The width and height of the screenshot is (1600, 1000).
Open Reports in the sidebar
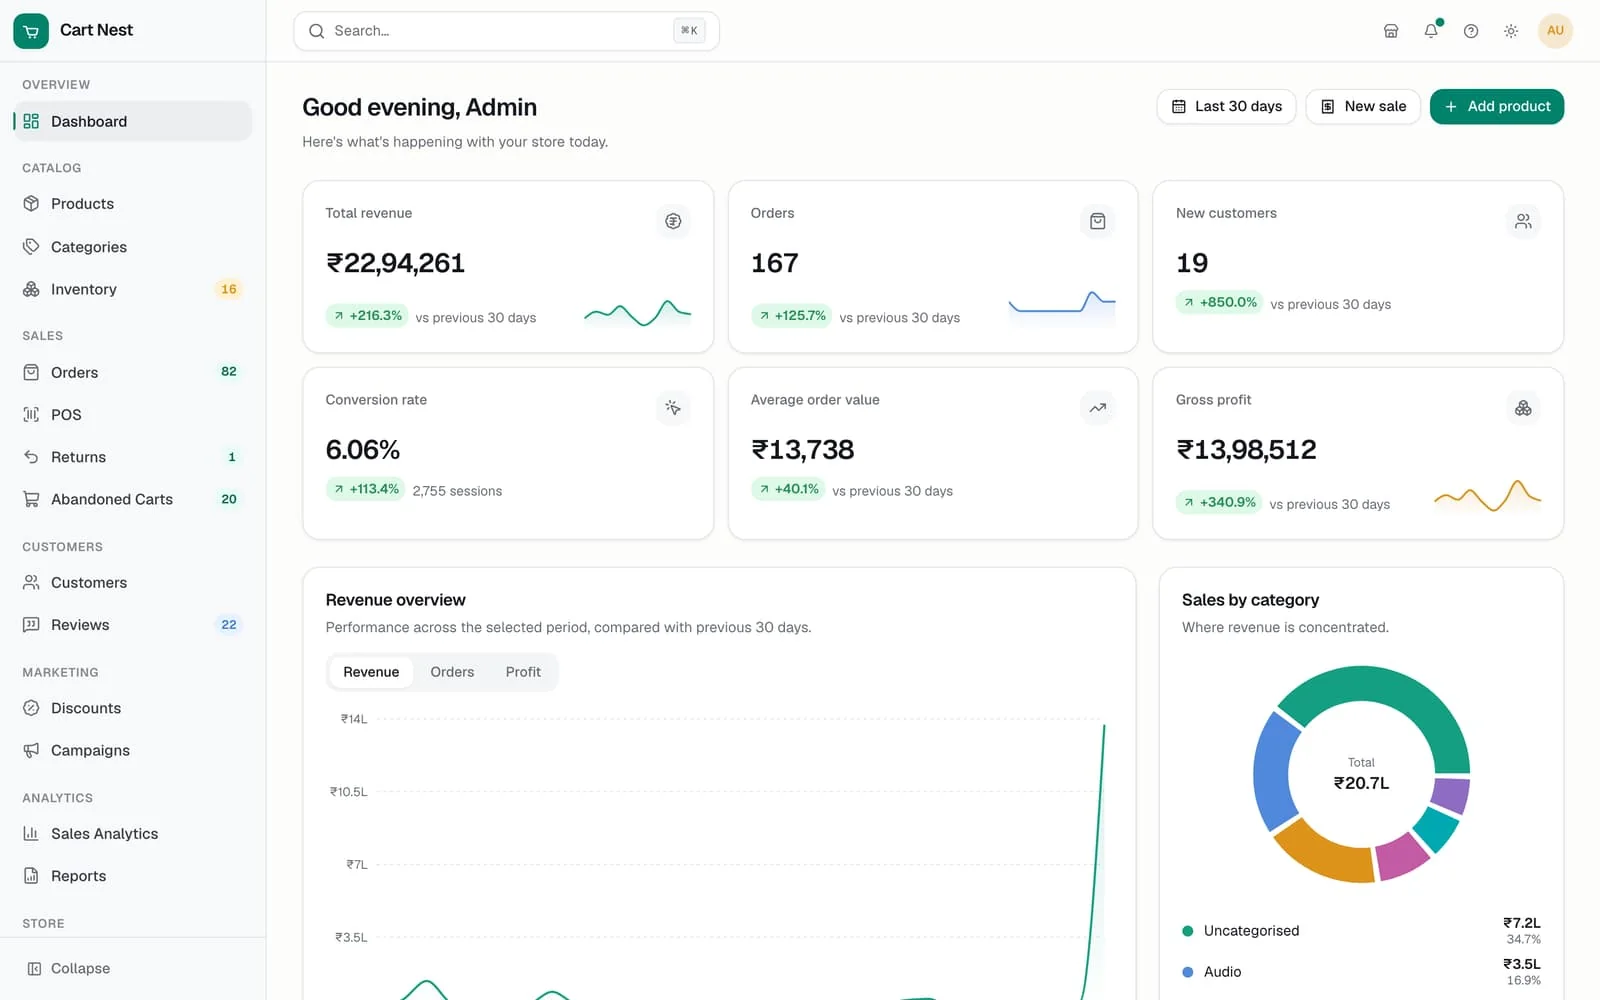pos(132,876)
